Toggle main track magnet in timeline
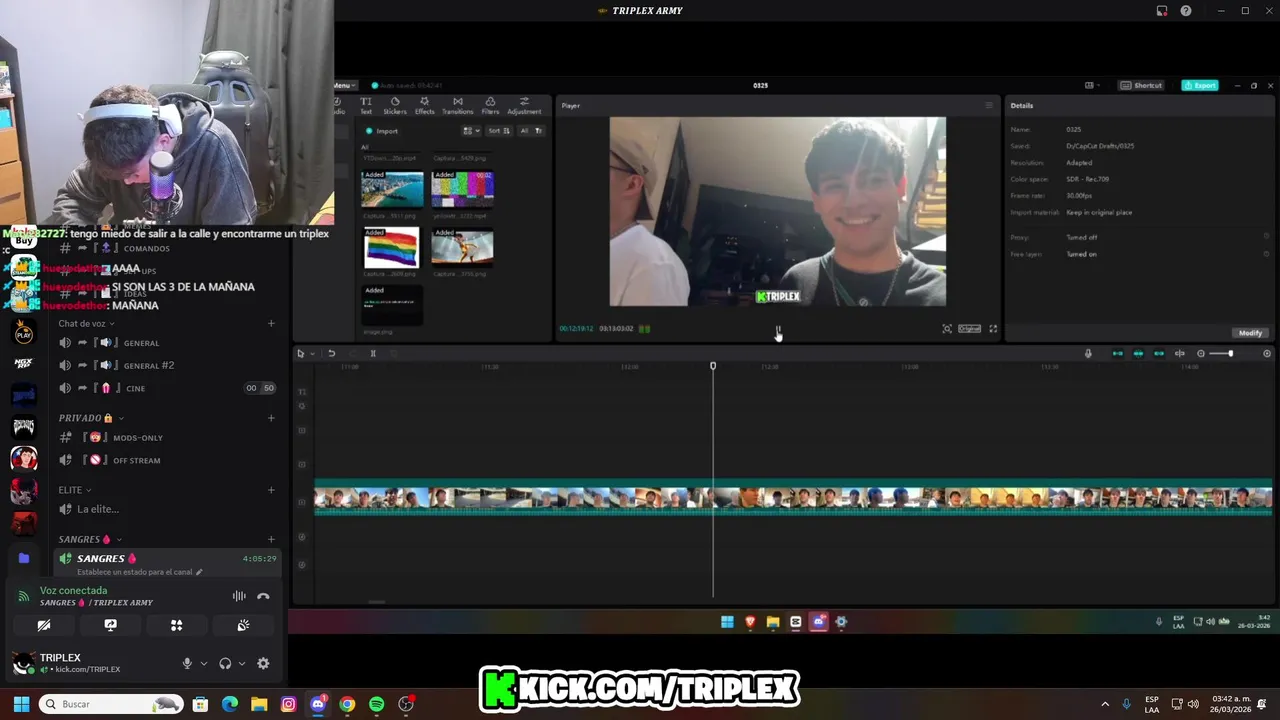1280x720 pixels. [x=1117, y=353]
